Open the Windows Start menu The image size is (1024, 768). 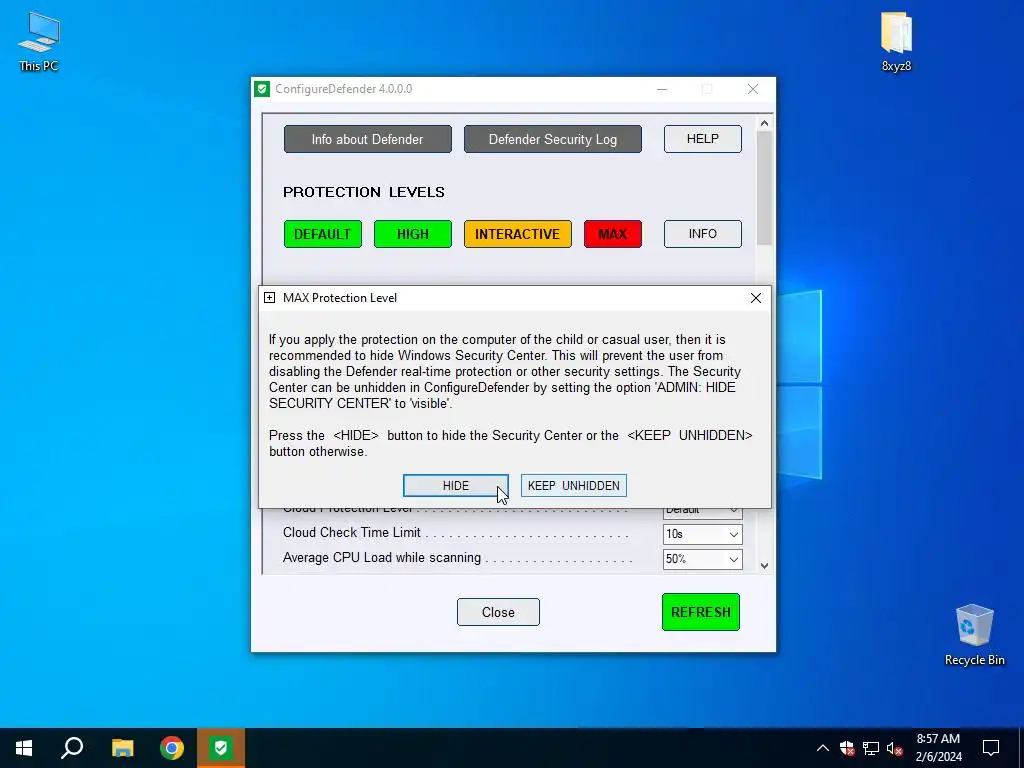click(x=24, y=748)
